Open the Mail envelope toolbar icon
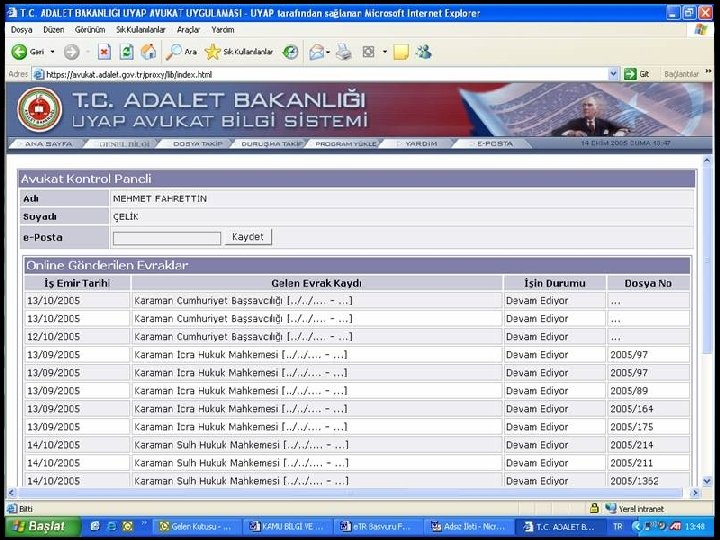Screen dimensions: 720x540 click(317, 52)
